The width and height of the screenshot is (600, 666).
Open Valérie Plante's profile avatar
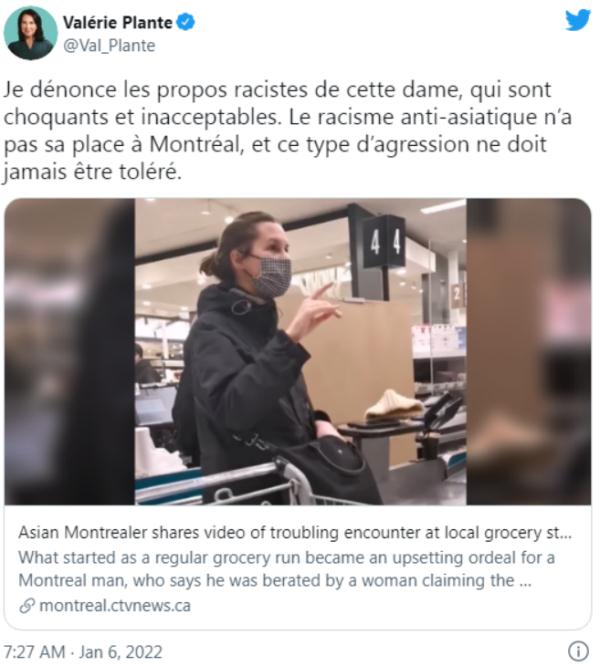[30, 33]
